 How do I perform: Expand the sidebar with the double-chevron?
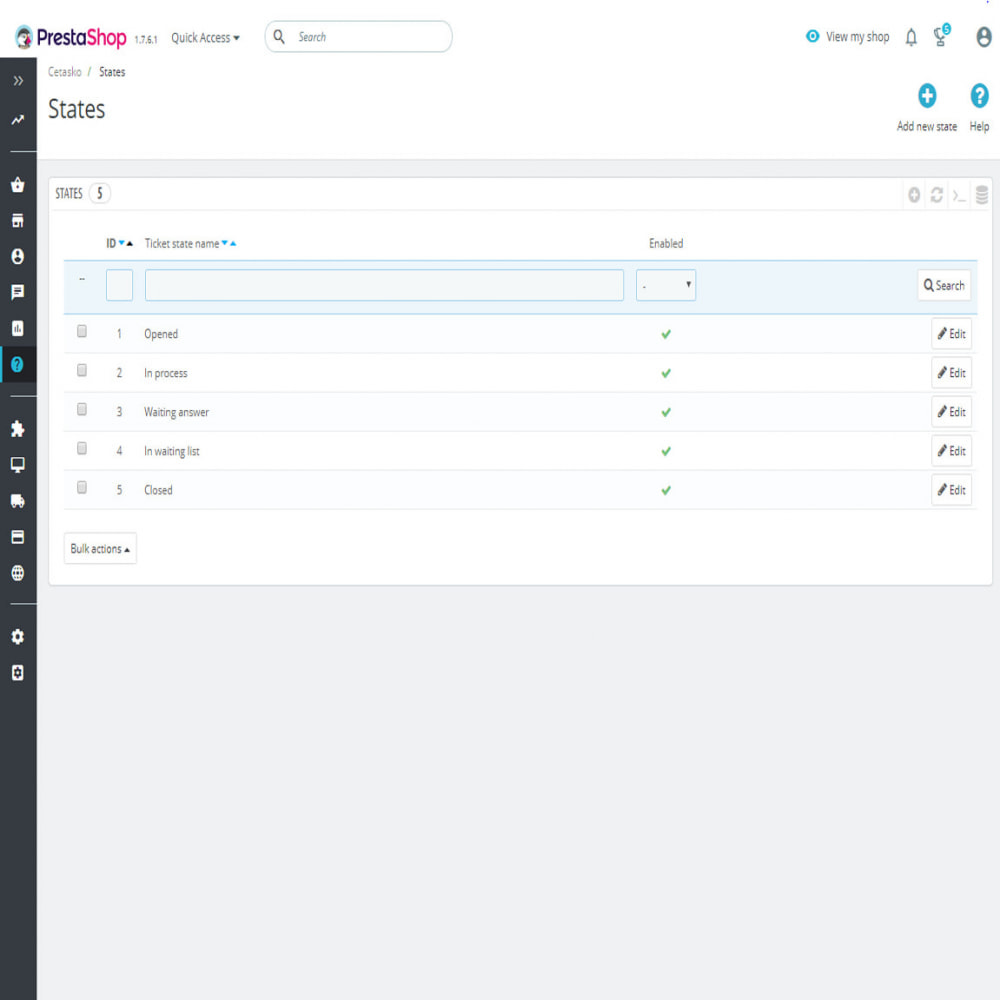click(x=18, y=80)
